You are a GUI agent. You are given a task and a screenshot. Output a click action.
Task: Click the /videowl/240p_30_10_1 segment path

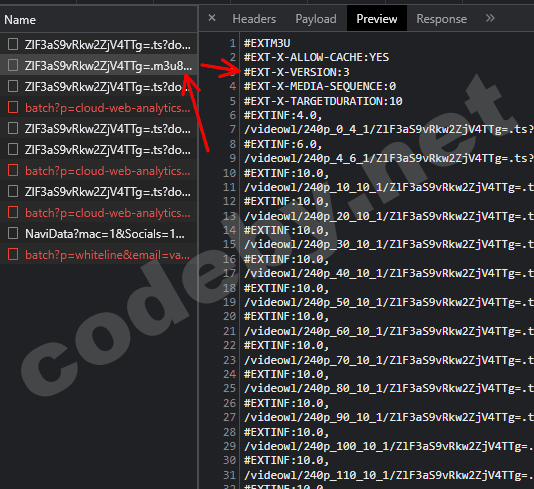(389, 244)
